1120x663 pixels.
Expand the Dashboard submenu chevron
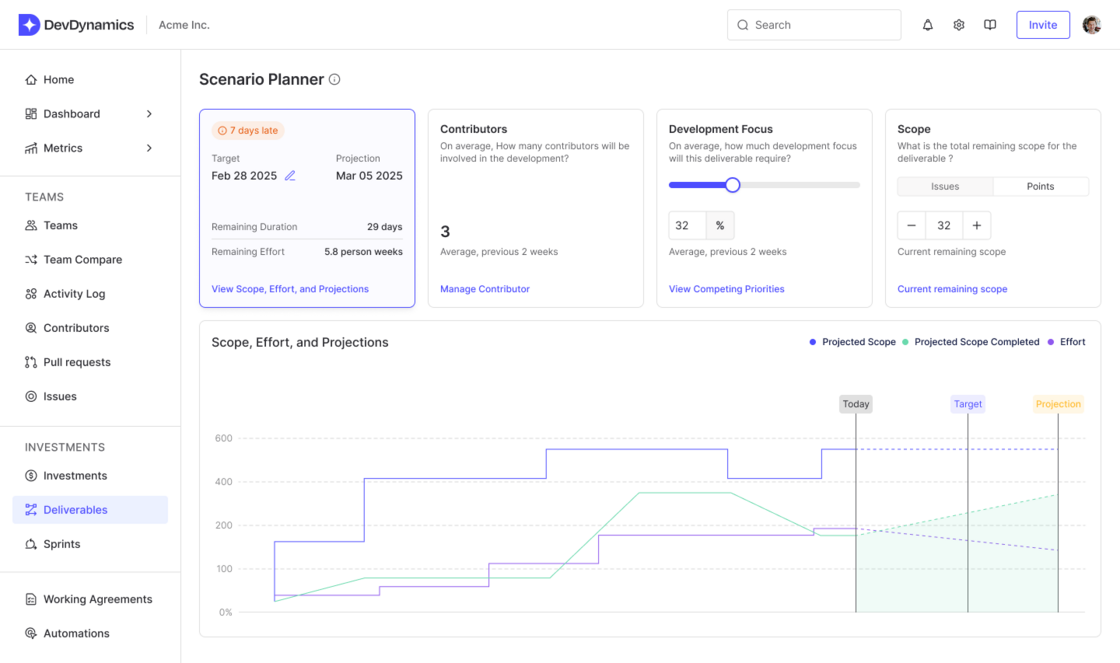pos(149,114)
